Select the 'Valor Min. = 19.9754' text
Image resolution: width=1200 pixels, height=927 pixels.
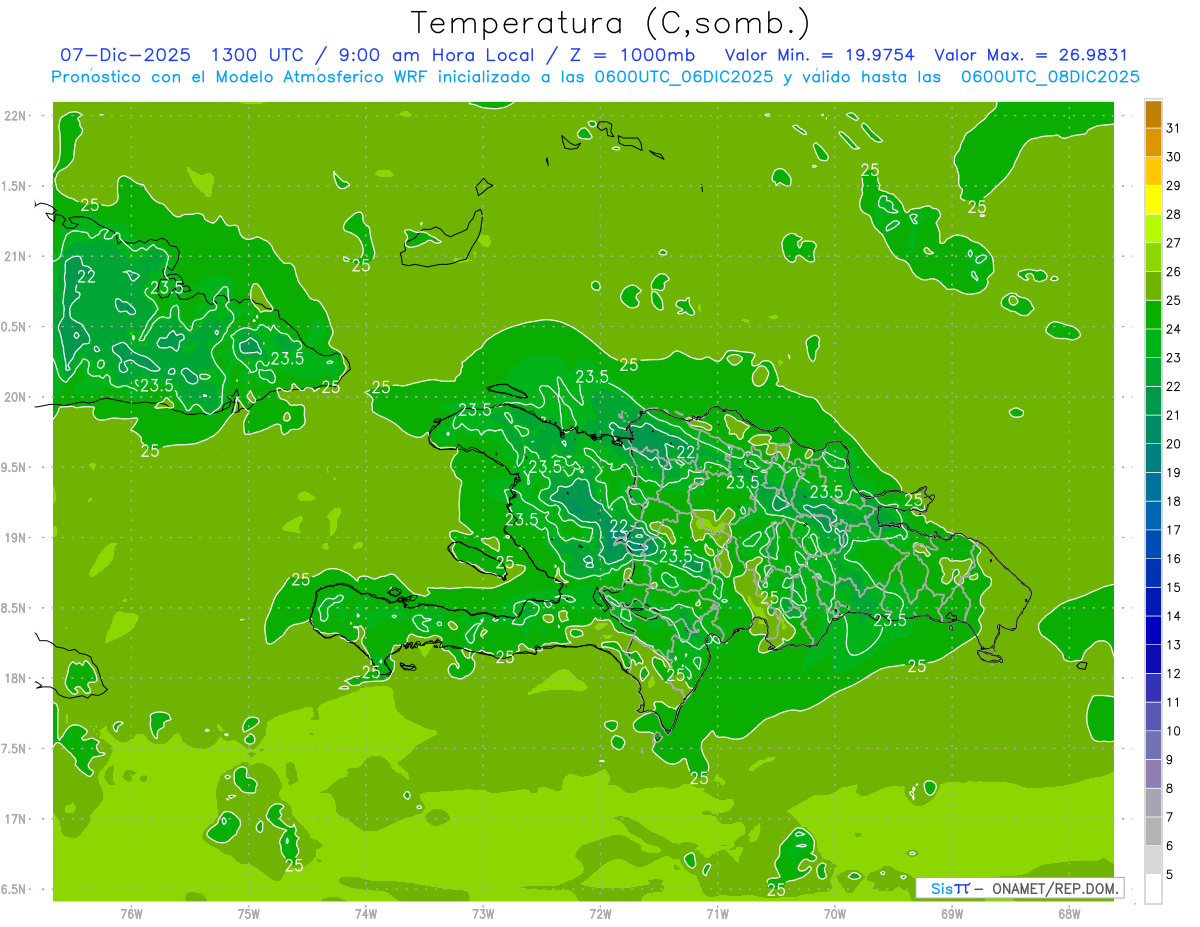[x=820, y=55]
